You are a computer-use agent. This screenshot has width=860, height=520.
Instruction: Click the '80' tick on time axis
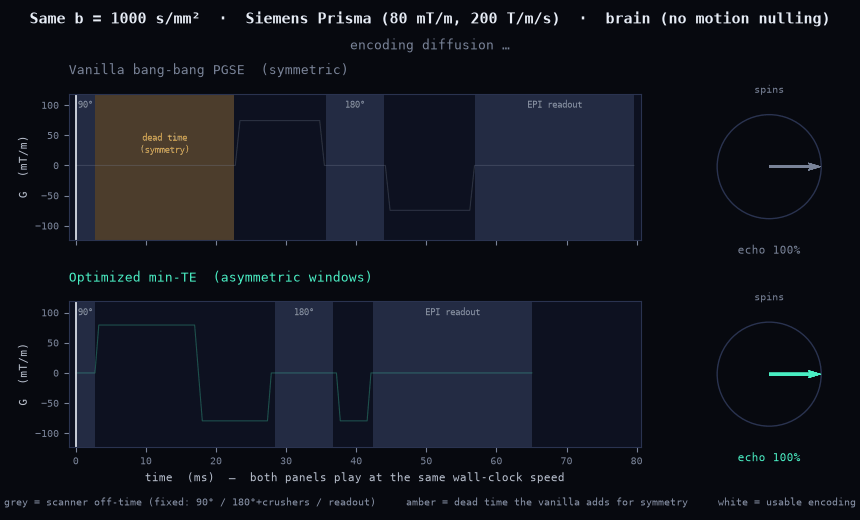[x=636, y=461]
